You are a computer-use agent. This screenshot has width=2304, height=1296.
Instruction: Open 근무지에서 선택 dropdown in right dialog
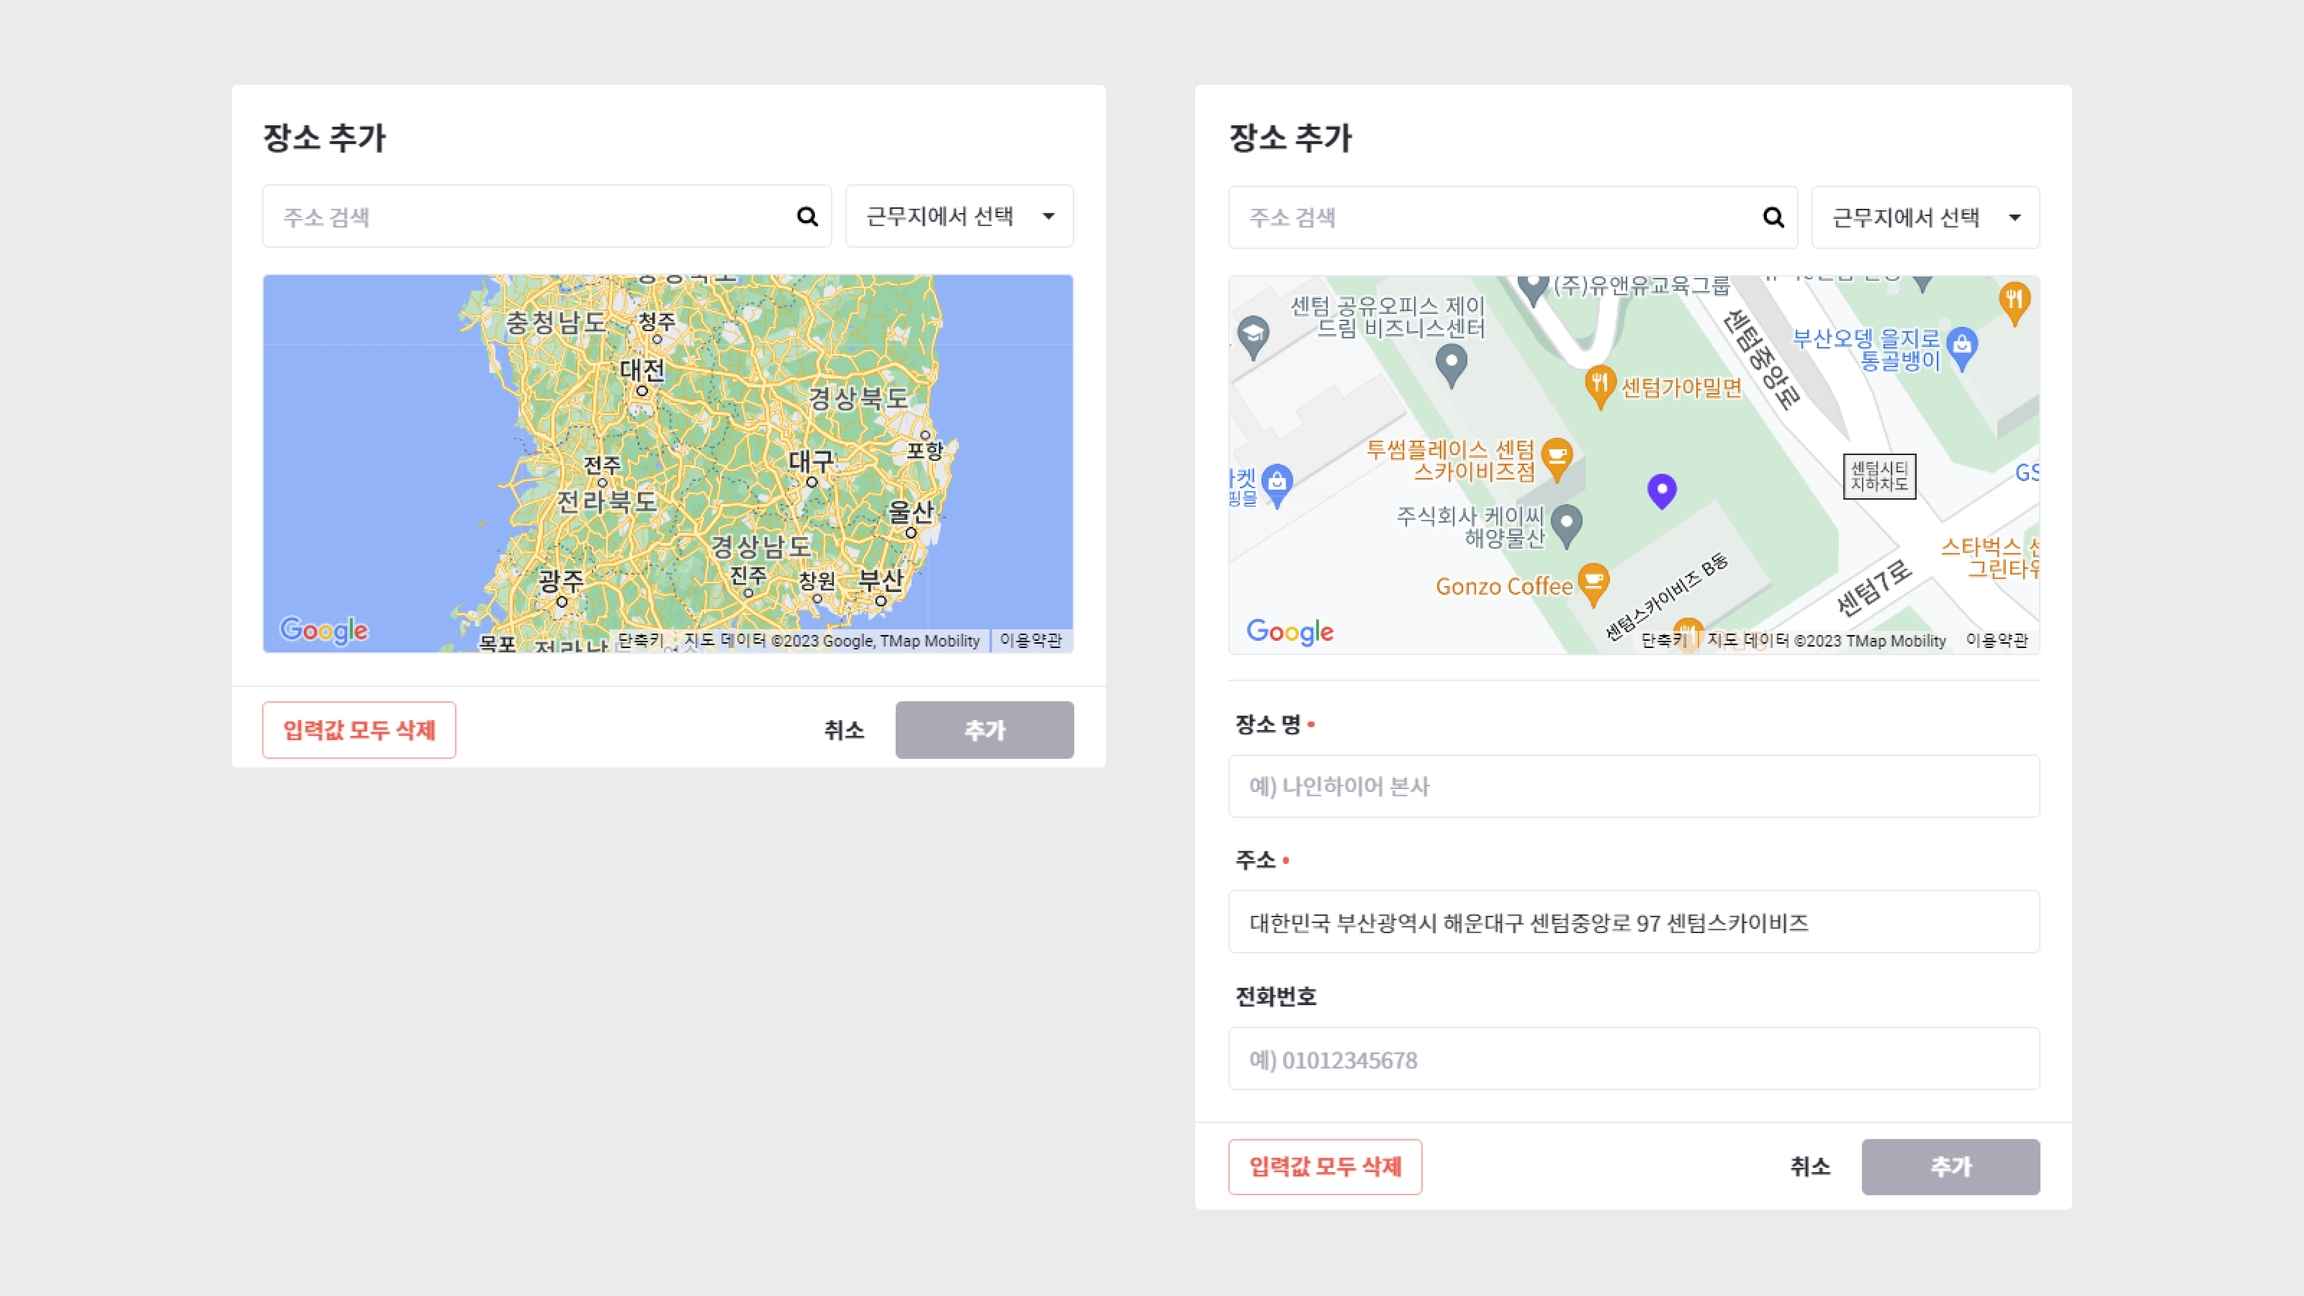pos(1924,217)
